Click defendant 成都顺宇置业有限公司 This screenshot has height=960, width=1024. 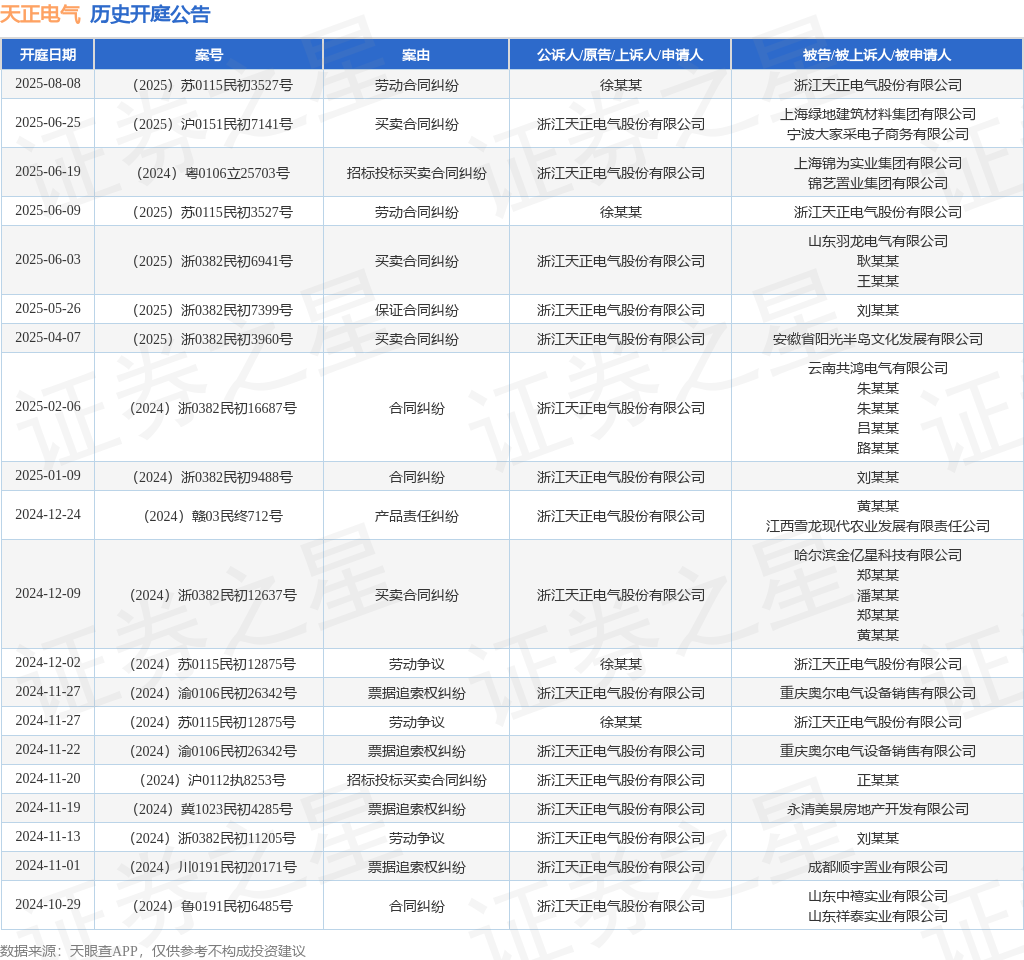click(x=877, y=867)
